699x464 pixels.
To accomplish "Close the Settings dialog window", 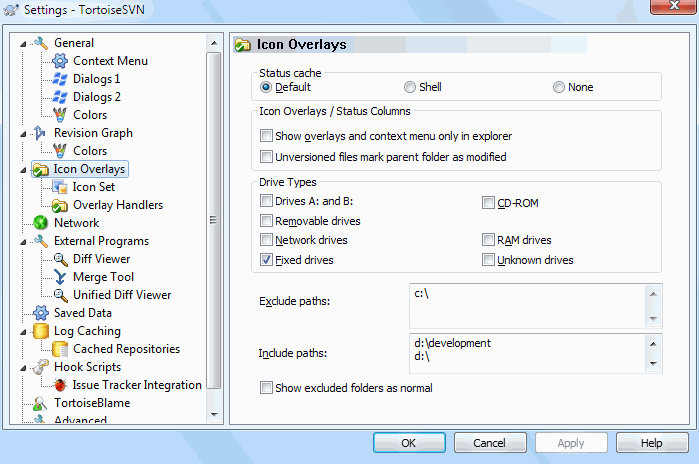I will coord(674,6).
